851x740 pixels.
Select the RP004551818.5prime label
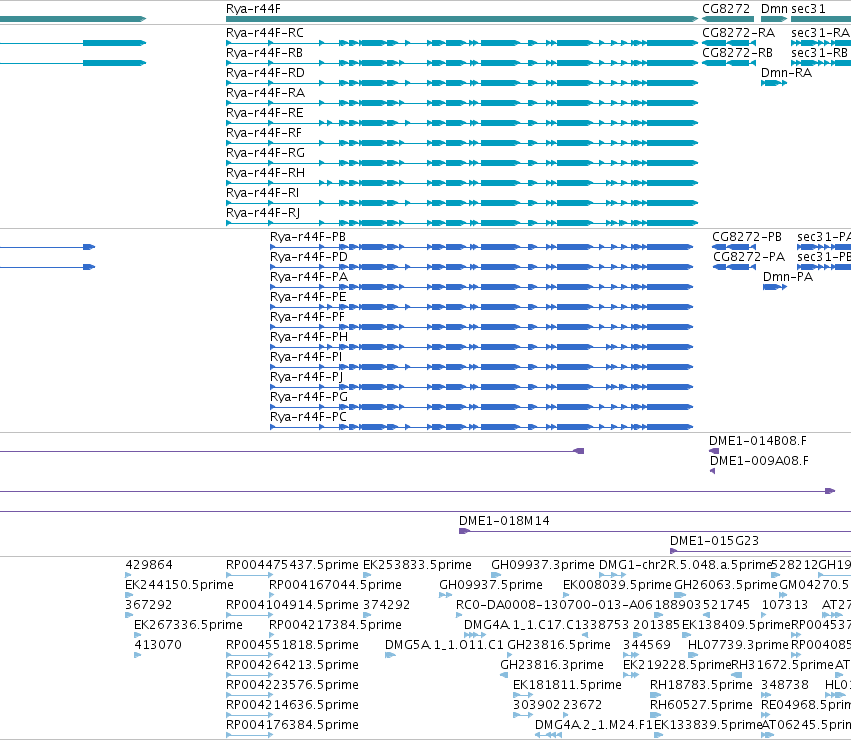click(293, 646)
